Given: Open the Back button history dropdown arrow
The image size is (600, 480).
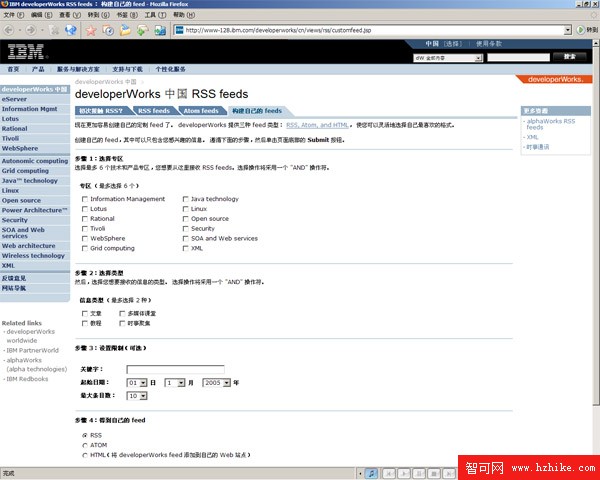Looking at the screenshot, I should click(20, 30).
